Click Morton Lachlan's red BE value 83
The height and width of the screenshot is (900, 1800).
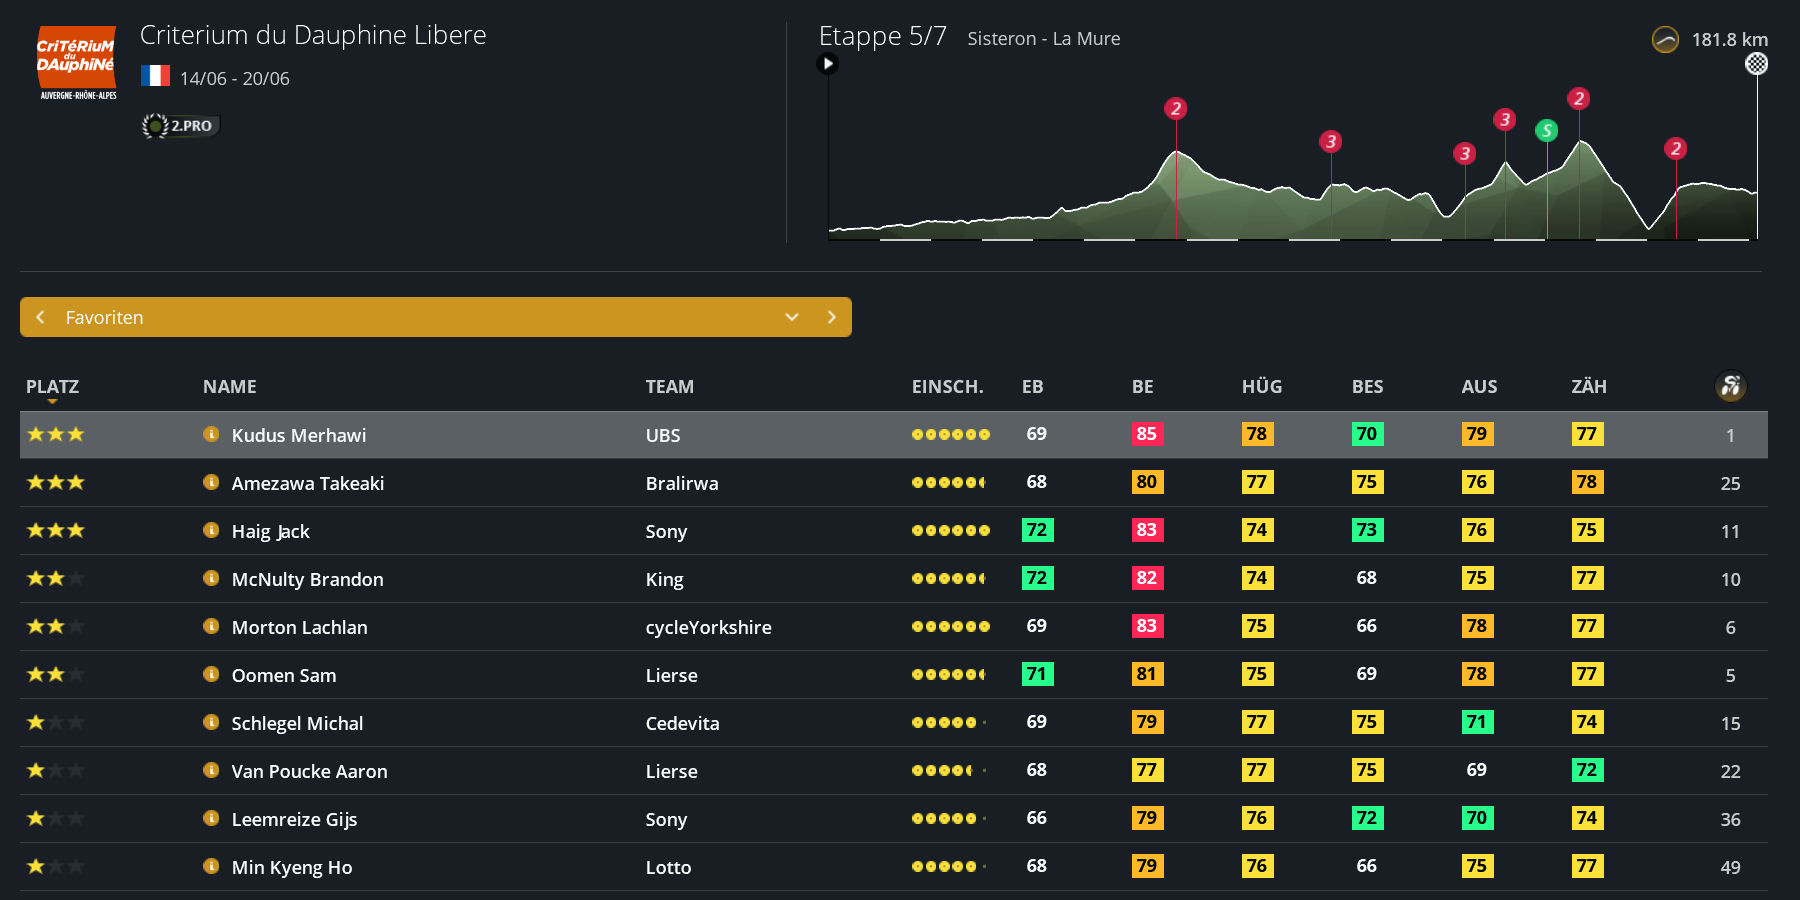tap(1146, 626)
